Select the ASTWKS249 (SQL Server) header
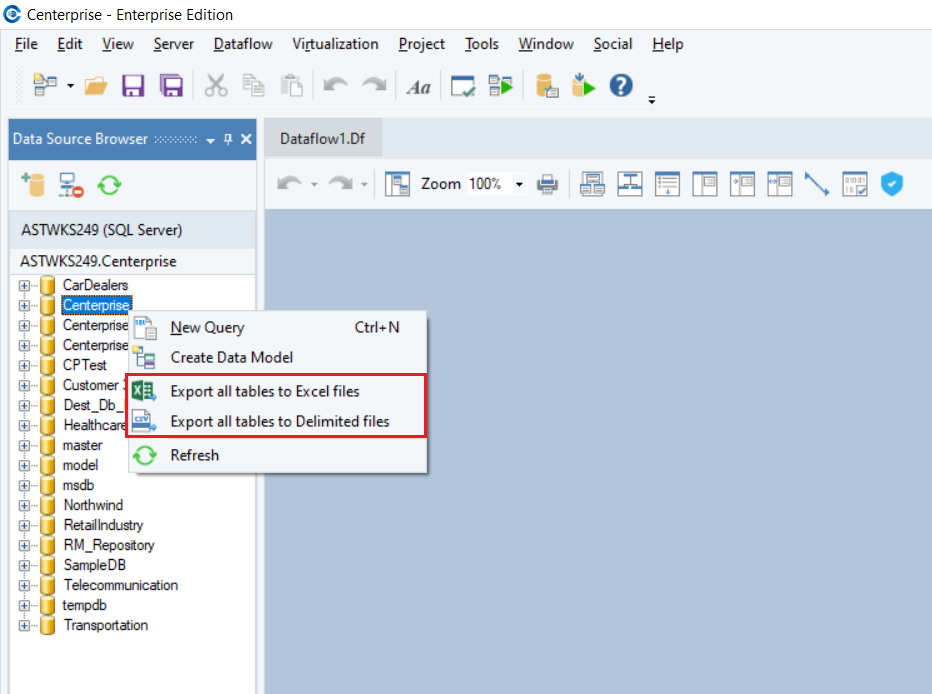Screen dimensions: 932x694 click(x=101, y=230)
